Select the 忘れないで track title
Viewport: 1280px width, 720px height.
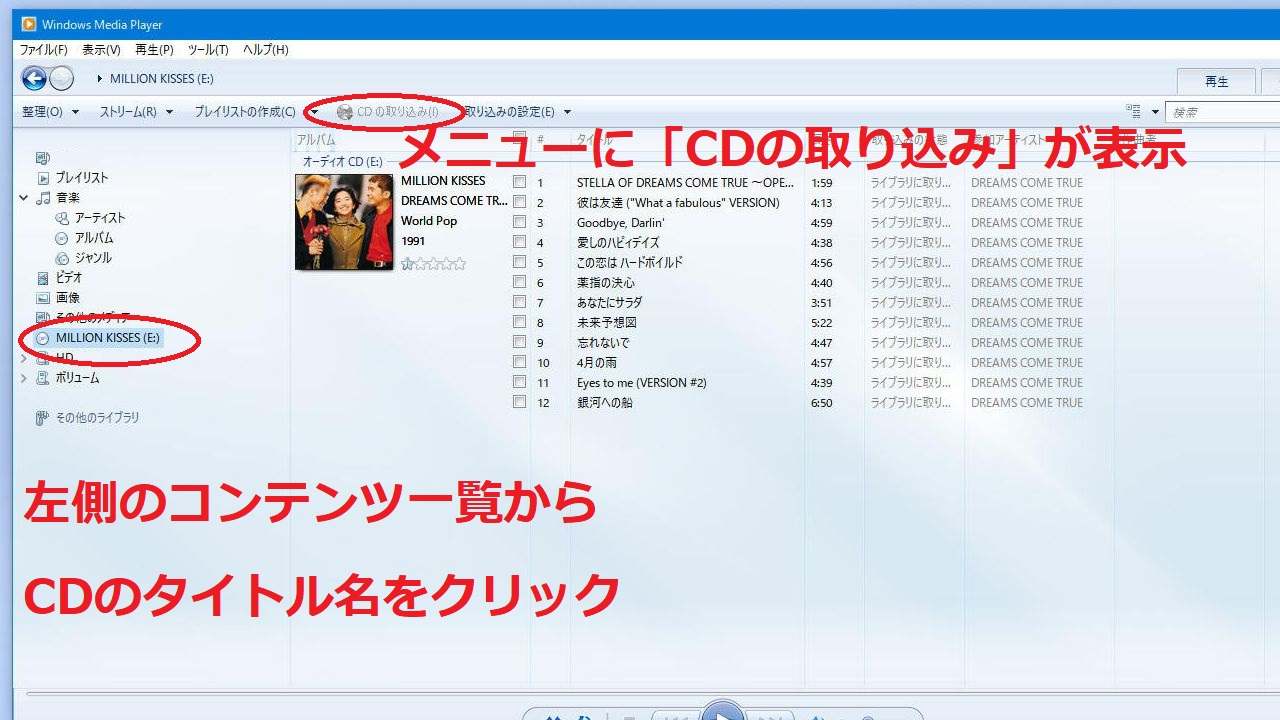click(x=603, y=342)
